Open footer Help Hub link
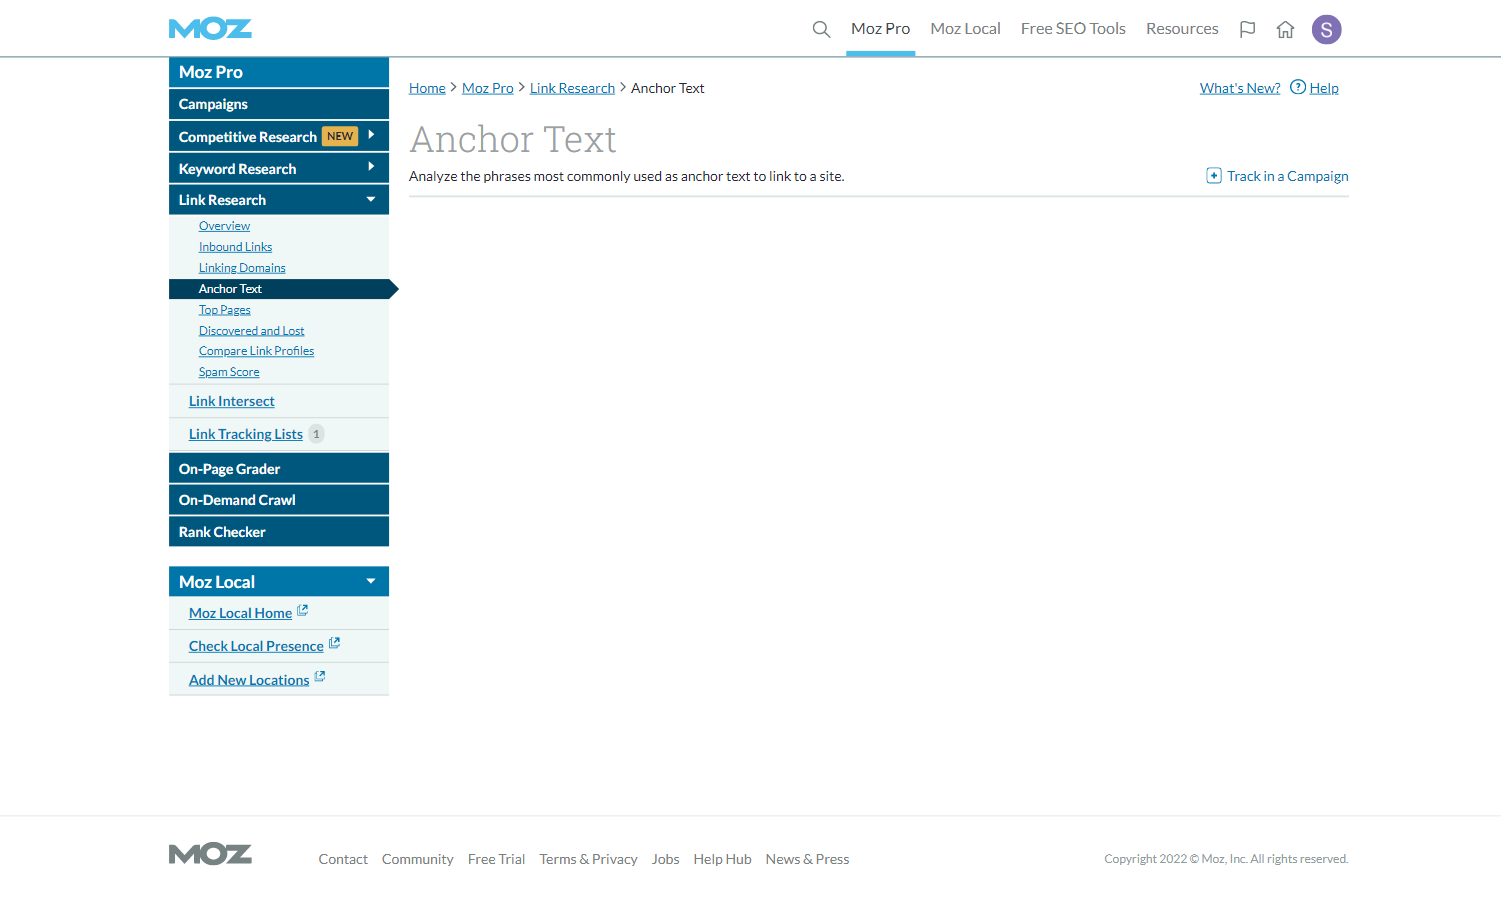The image size is (1501, 910). [x=722, y=859]
